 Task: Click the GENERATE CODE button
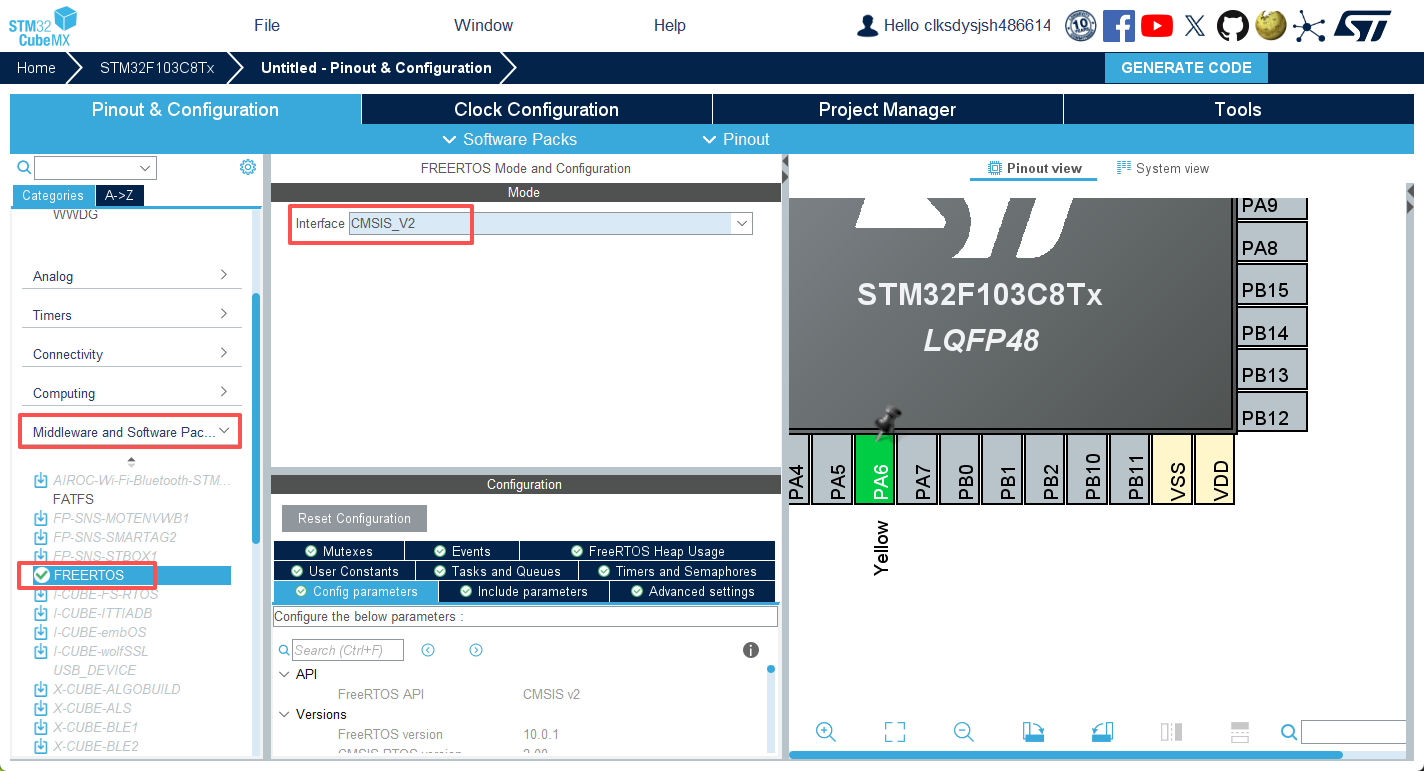[1186, 68]
